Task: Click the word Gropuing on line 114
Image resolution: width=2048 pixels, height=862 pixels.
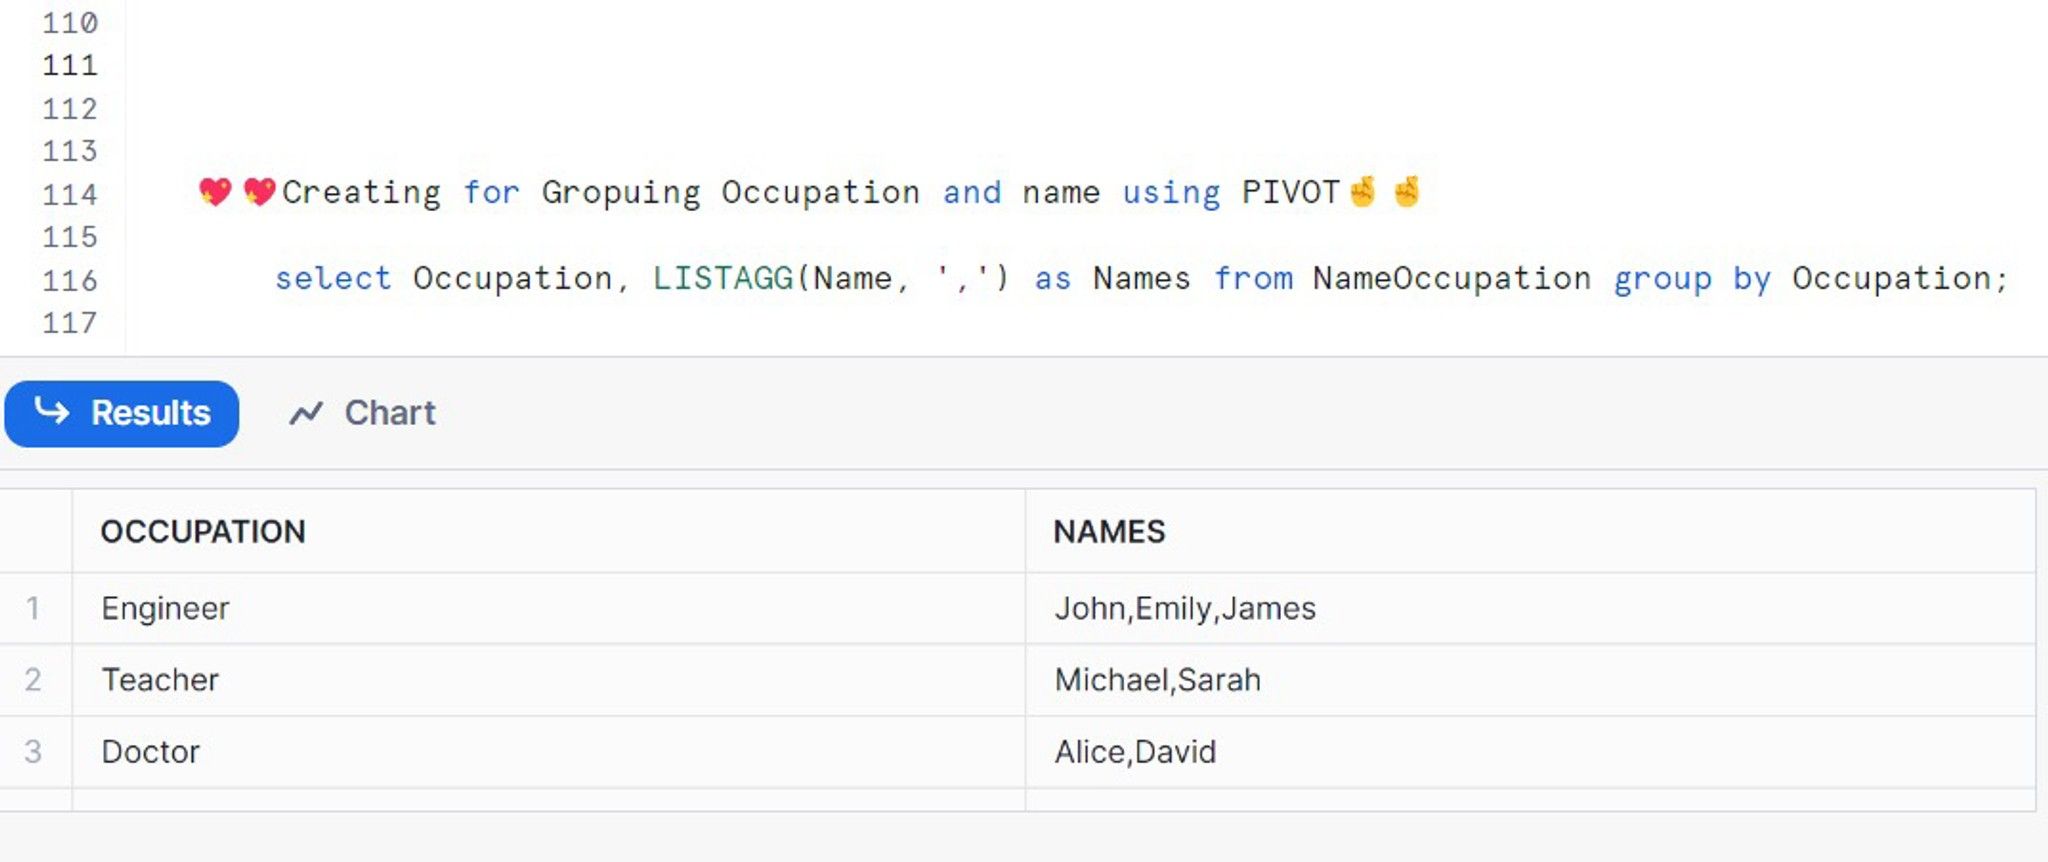Action: [x=621, y=192]
